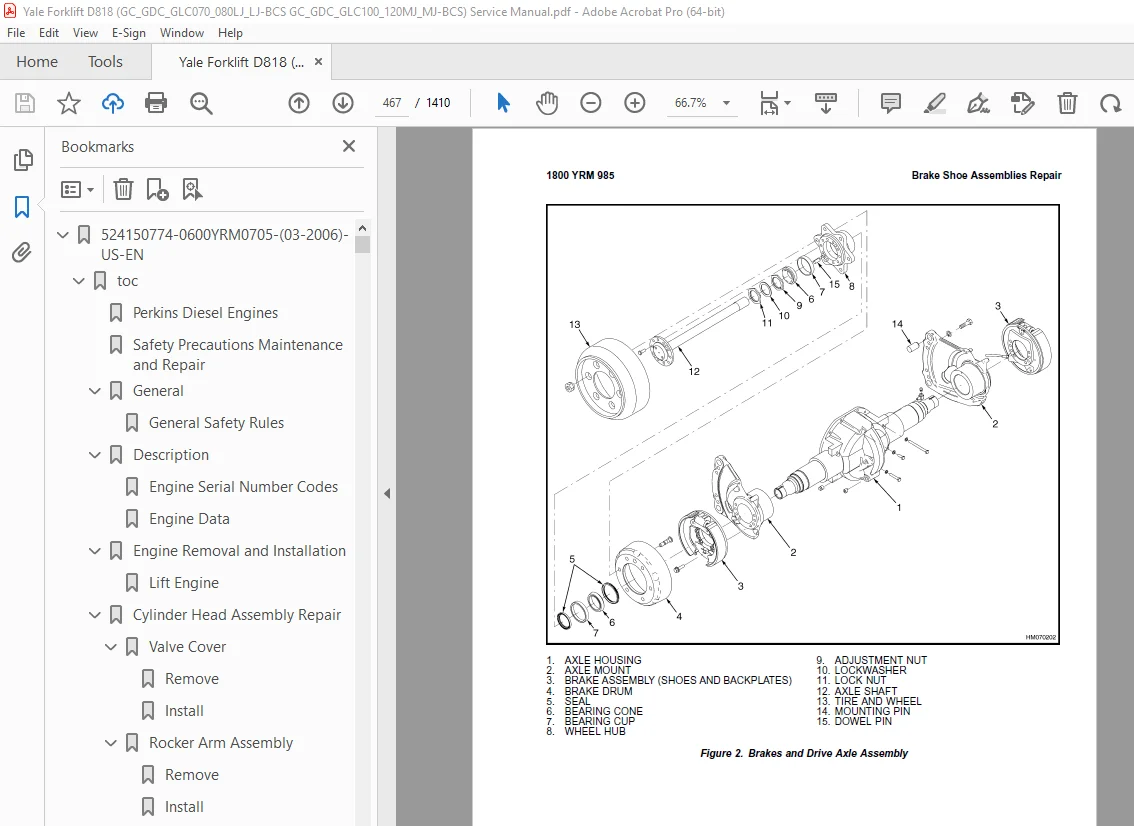
Task: Click the Save file icon
Action: click(25, 103)
